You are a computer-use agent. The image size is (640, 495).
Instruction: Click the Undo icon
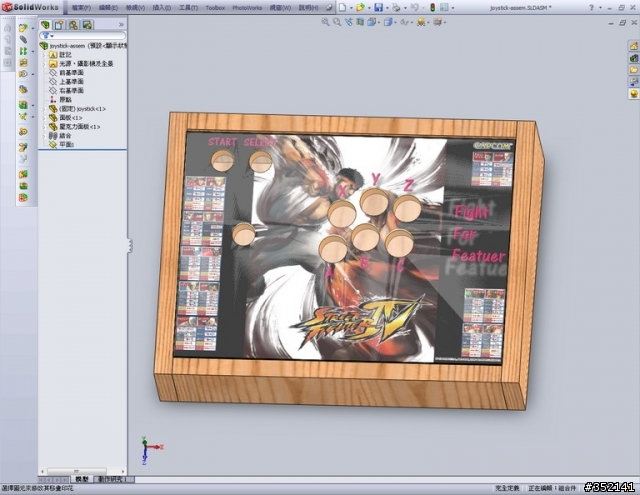(x=414, y=7)
